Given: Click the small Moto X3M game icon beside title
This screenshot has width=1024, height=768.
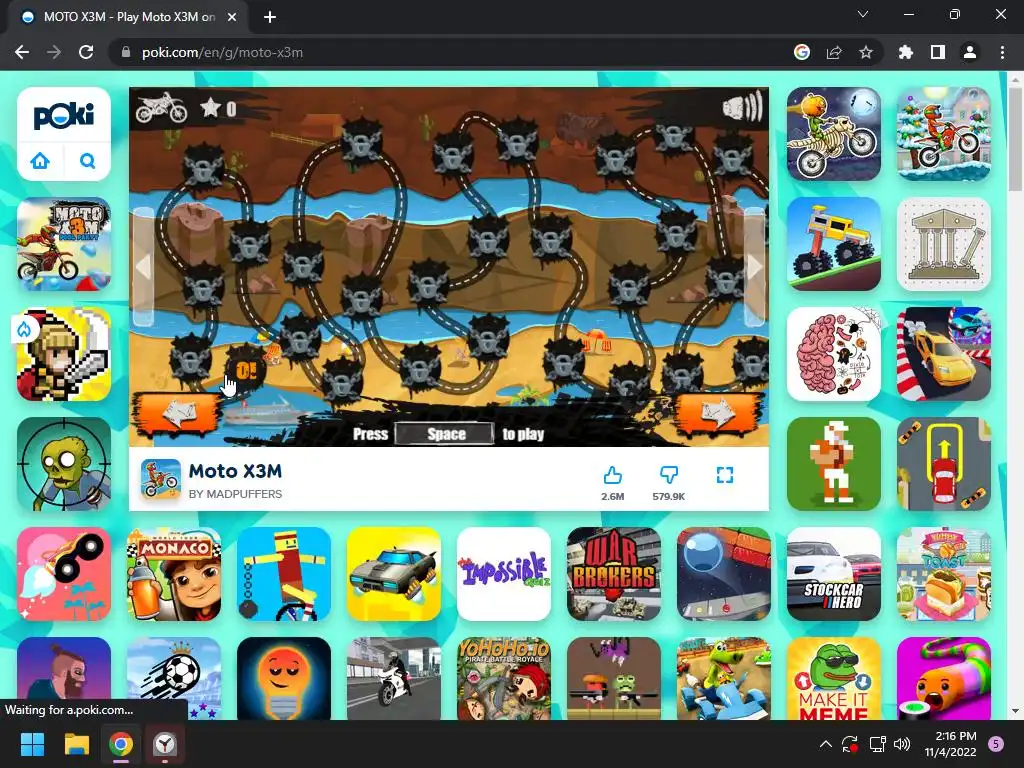Looking at the screenshot, I should [x=161, y=479].
